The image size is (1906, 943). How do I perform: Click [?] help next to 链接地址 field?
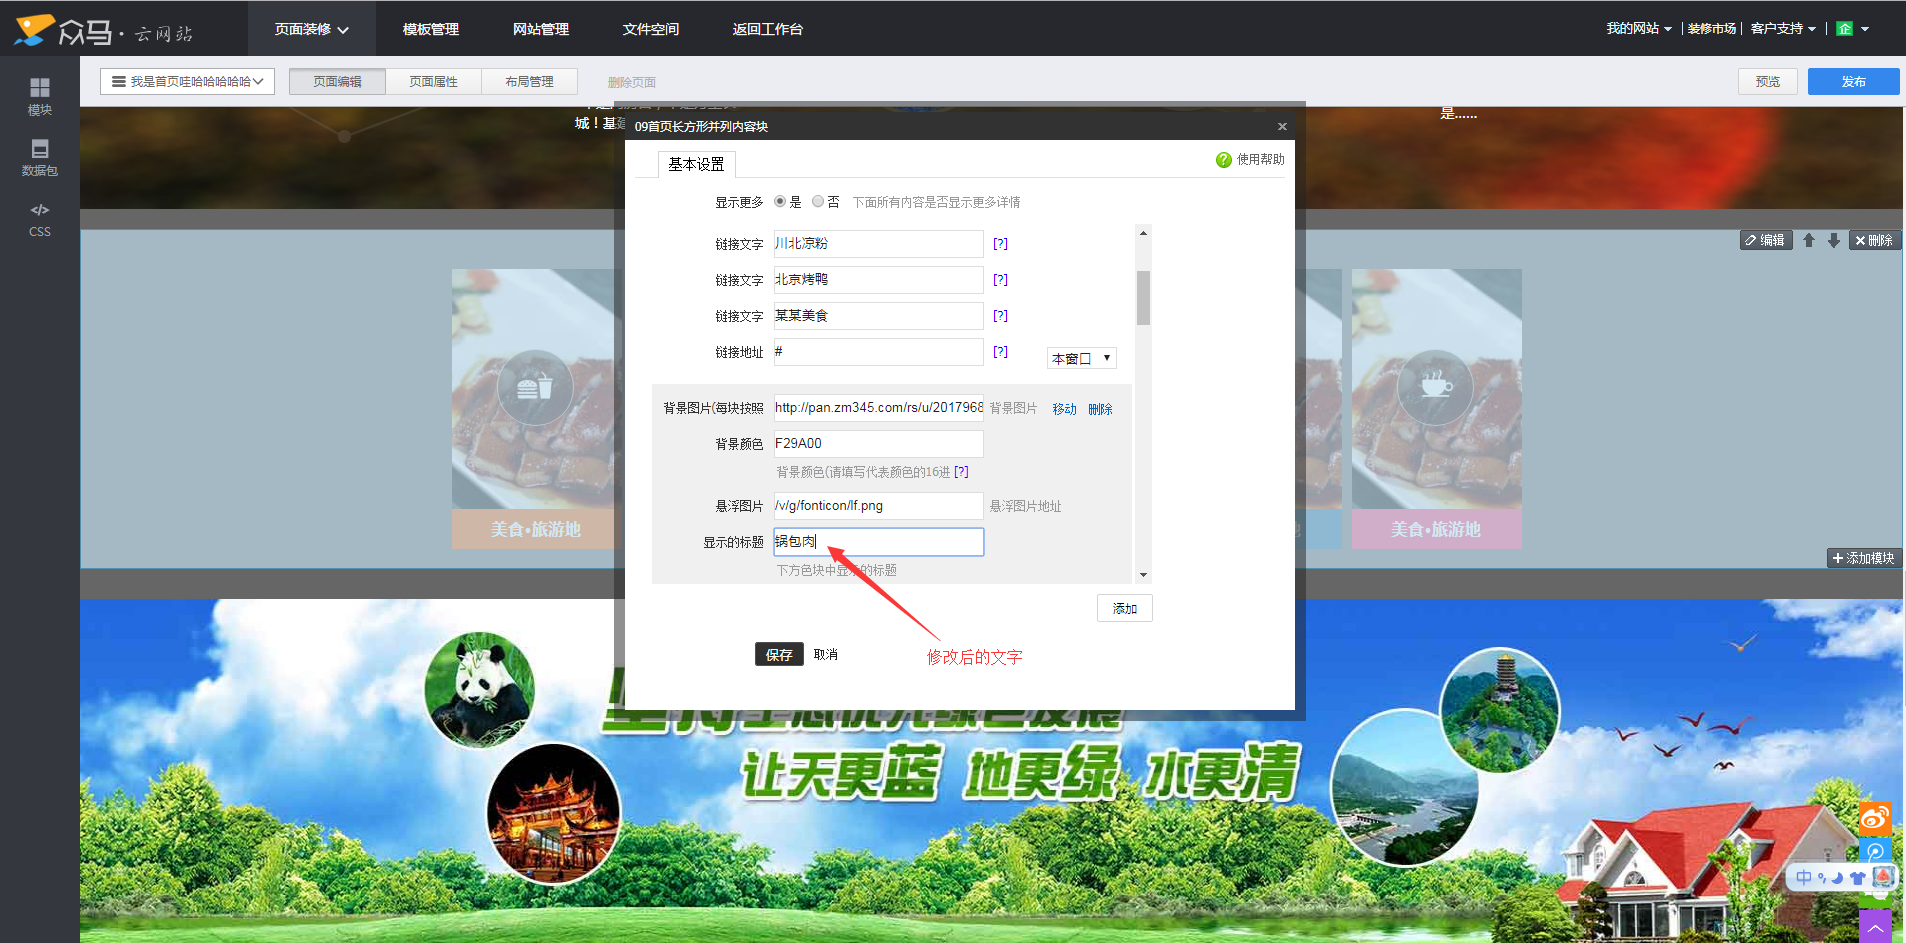point(1000,351)
